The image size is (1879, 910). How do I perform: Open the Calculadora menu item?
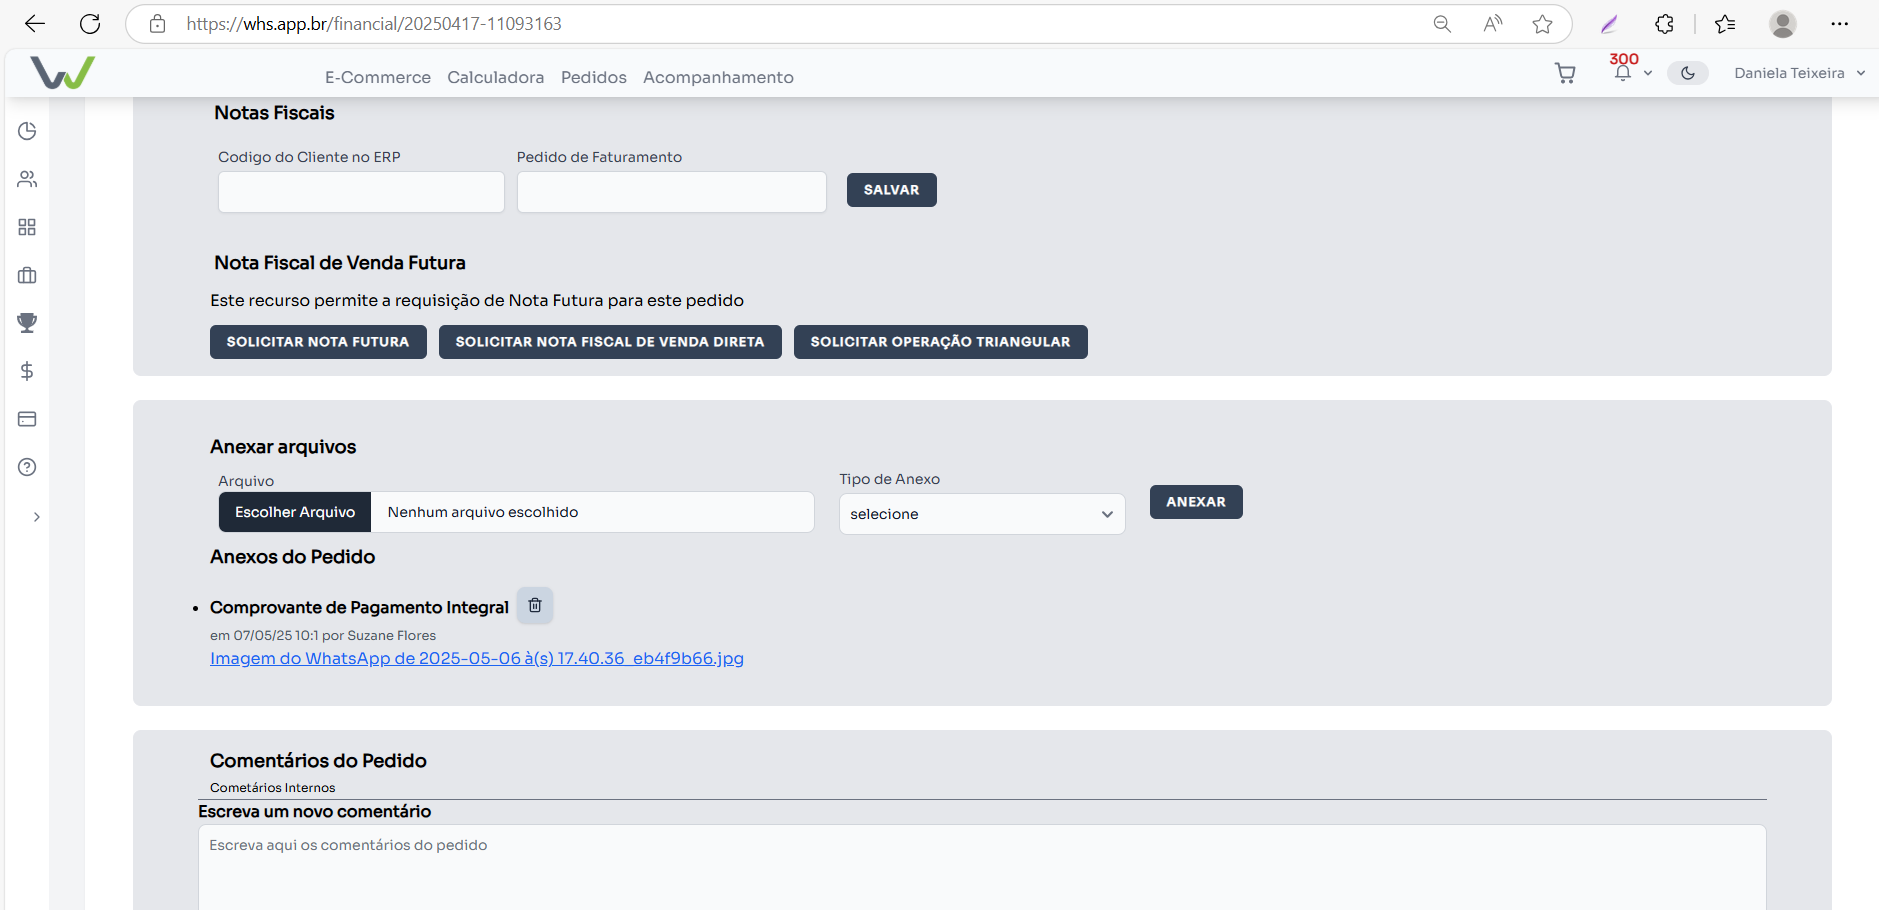[495, 77]
